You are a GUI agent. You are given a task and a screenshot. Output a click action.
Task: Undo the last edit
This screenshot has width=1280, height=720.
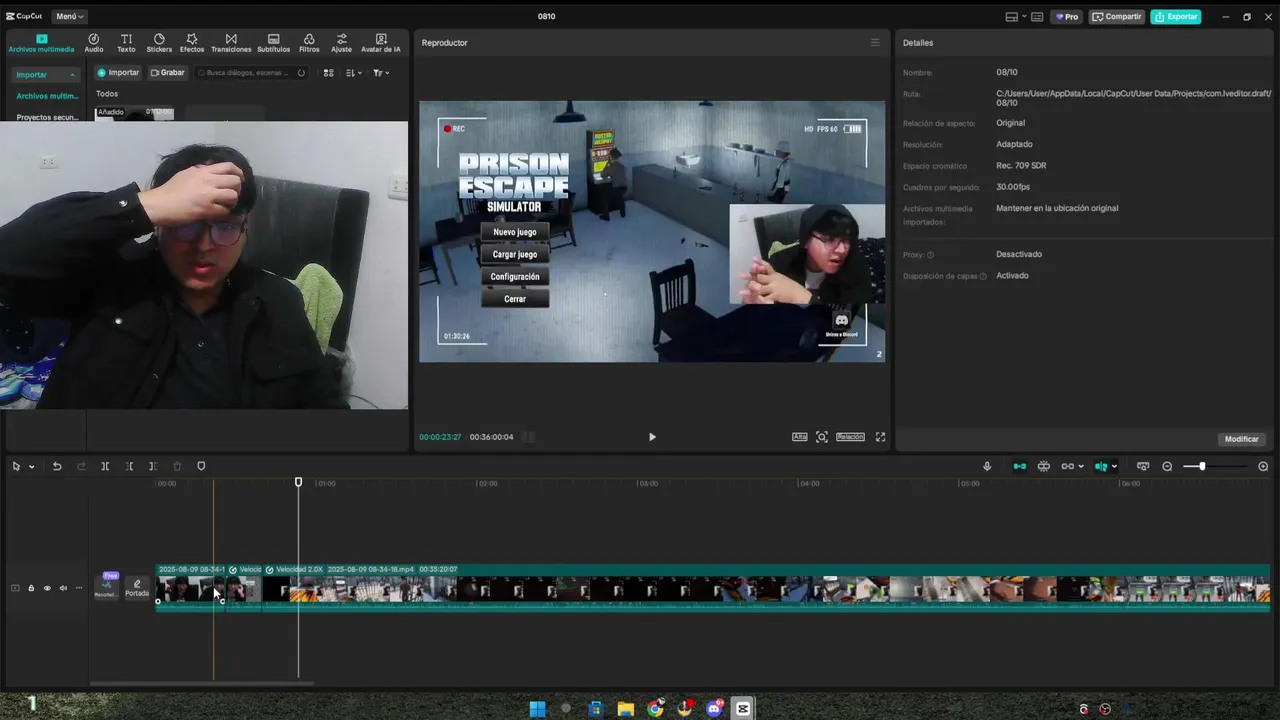pos(57,467)
